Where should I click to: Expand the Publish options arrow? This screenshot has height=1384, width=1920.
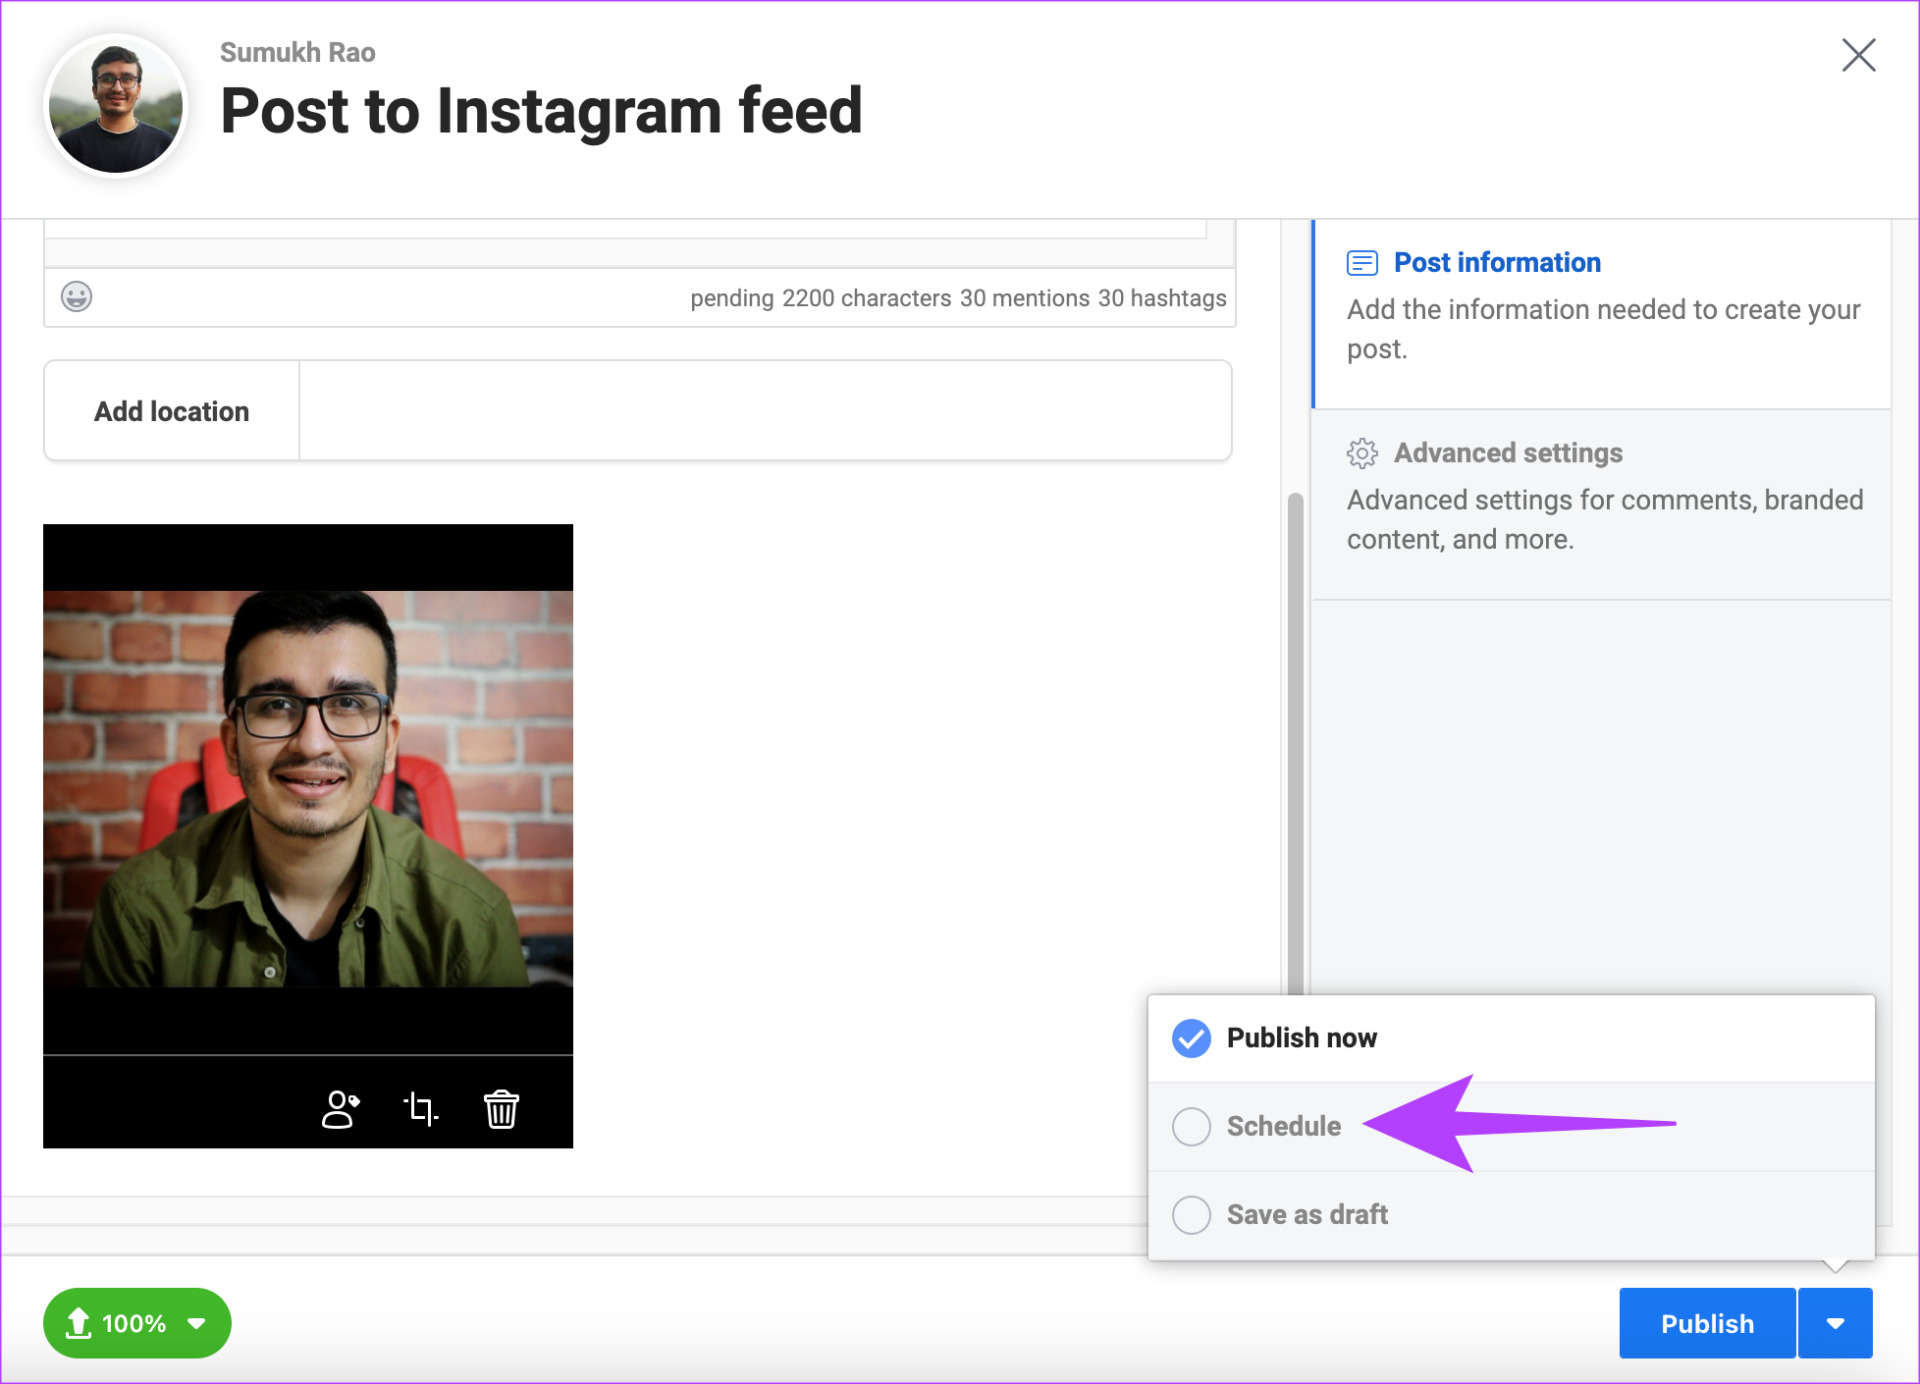click(1835, 1323)
